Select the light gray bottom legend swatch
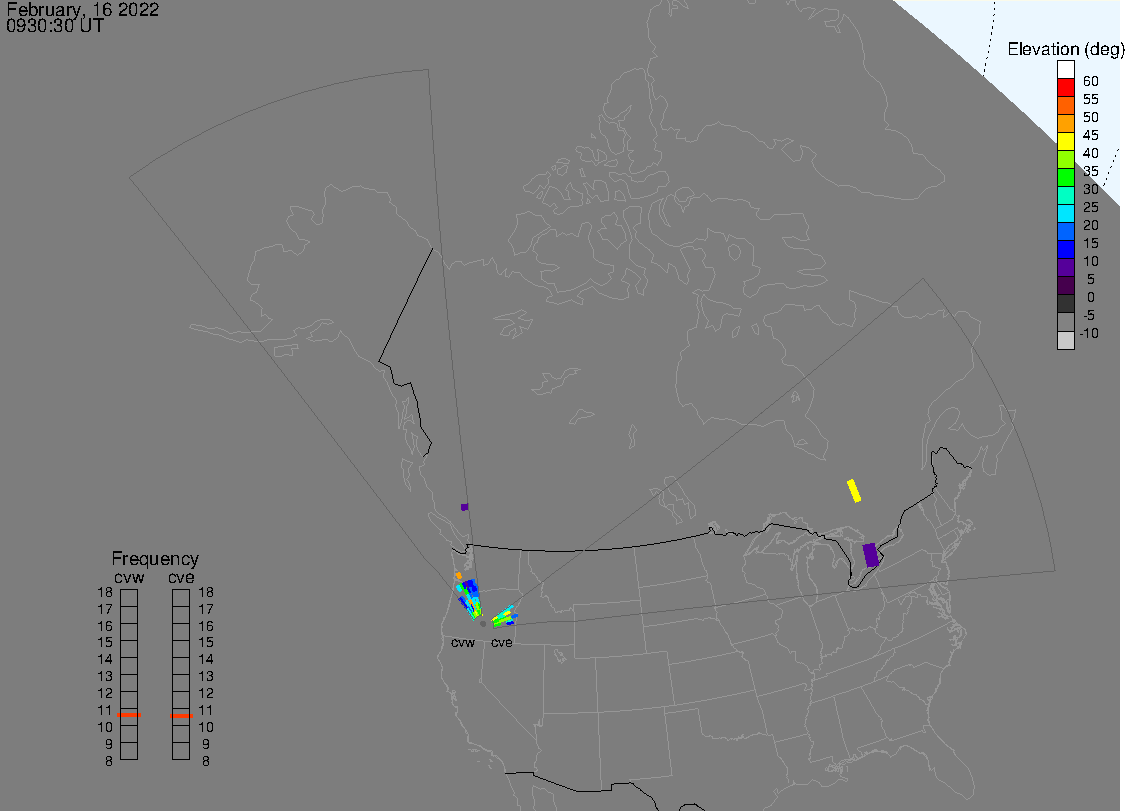Viewport: 1125px width, 811px height. 1065,340
